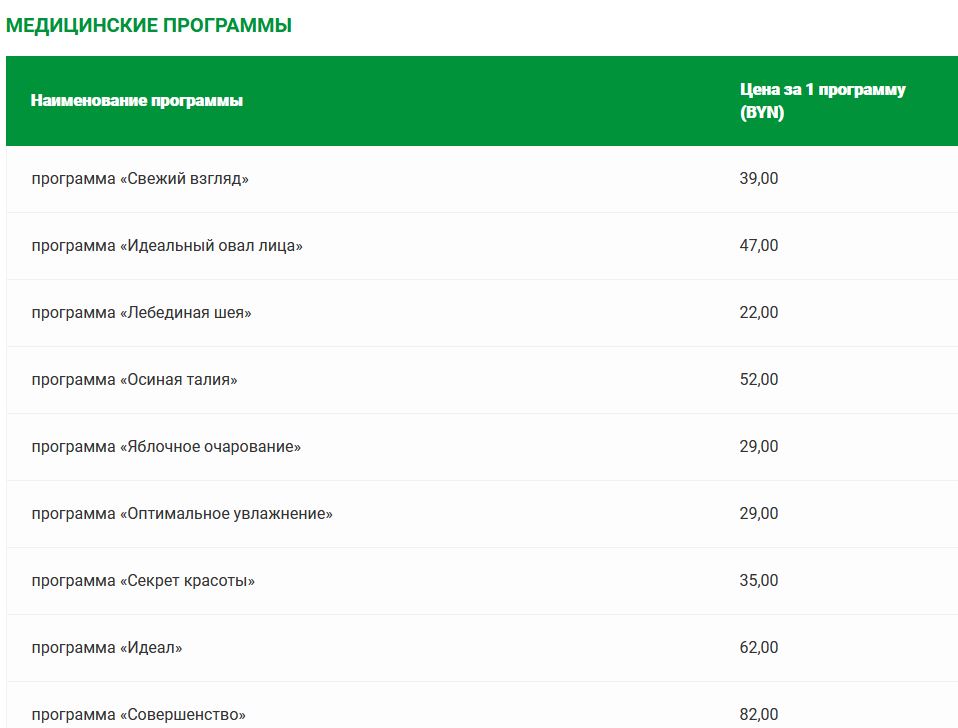Click the «Цена за 1 программу (BYN)» header
This screenshot has height=728, width=958.
823,101
